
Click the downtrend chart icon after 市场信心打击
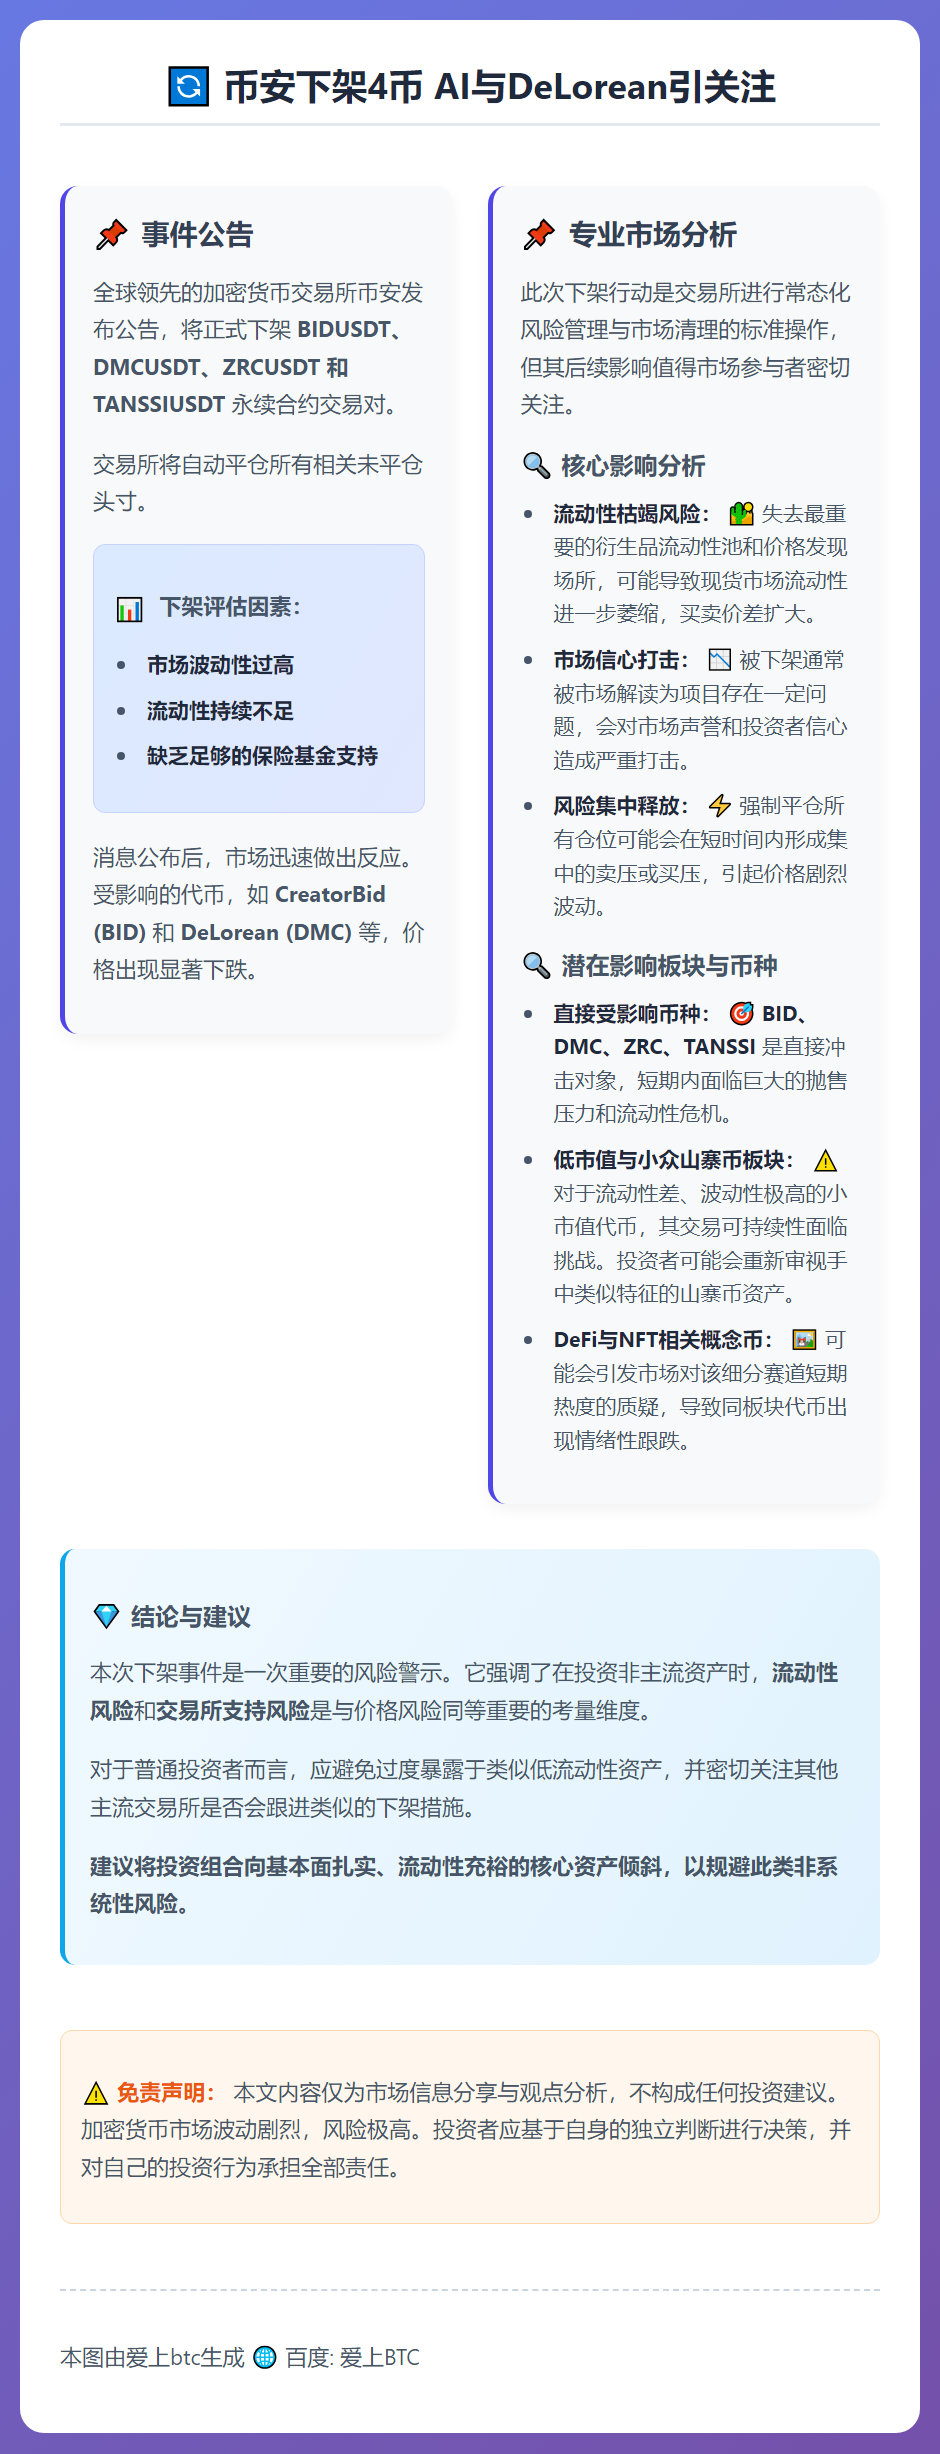click(720, 660)
